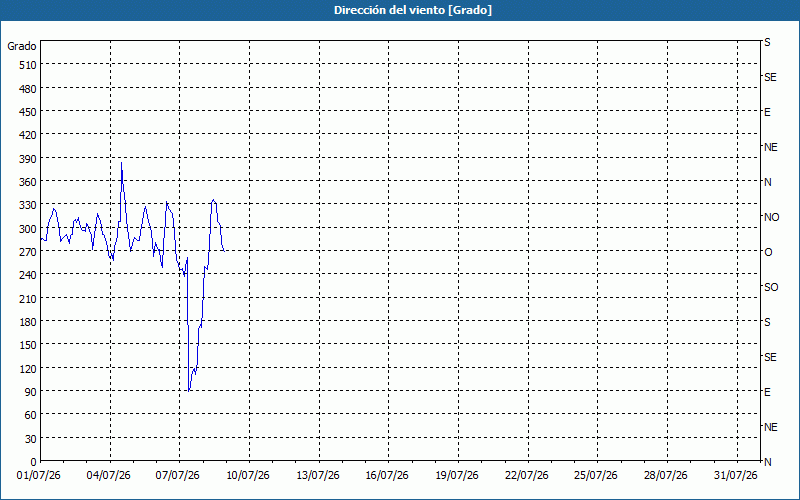Image resolution: width=800 pixels, height=500 pixels.
Task: Click the 510 y-axis value
Action: pyautogui.click(x=28, y=65)
